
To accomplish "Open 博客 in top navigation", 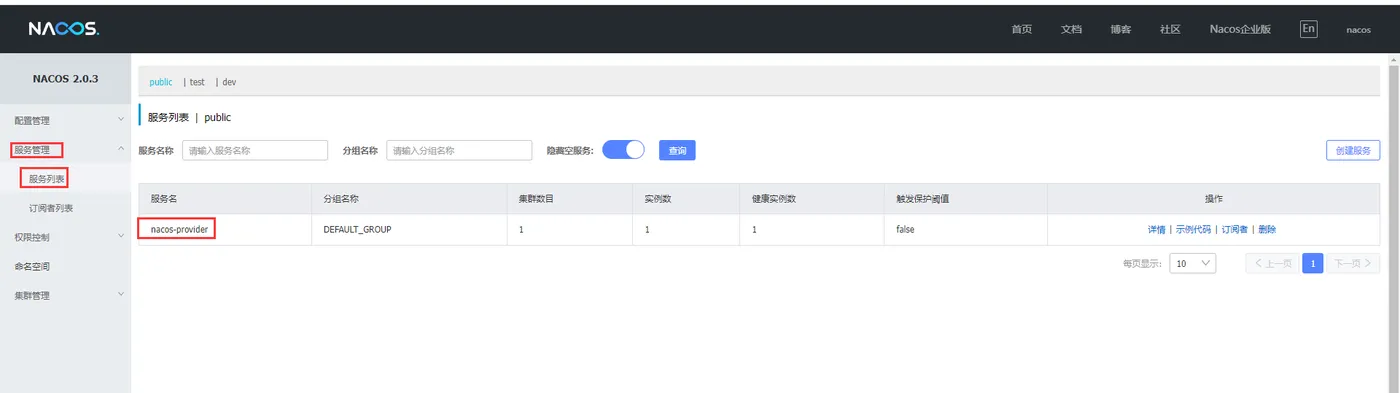I will point(1120,30).
